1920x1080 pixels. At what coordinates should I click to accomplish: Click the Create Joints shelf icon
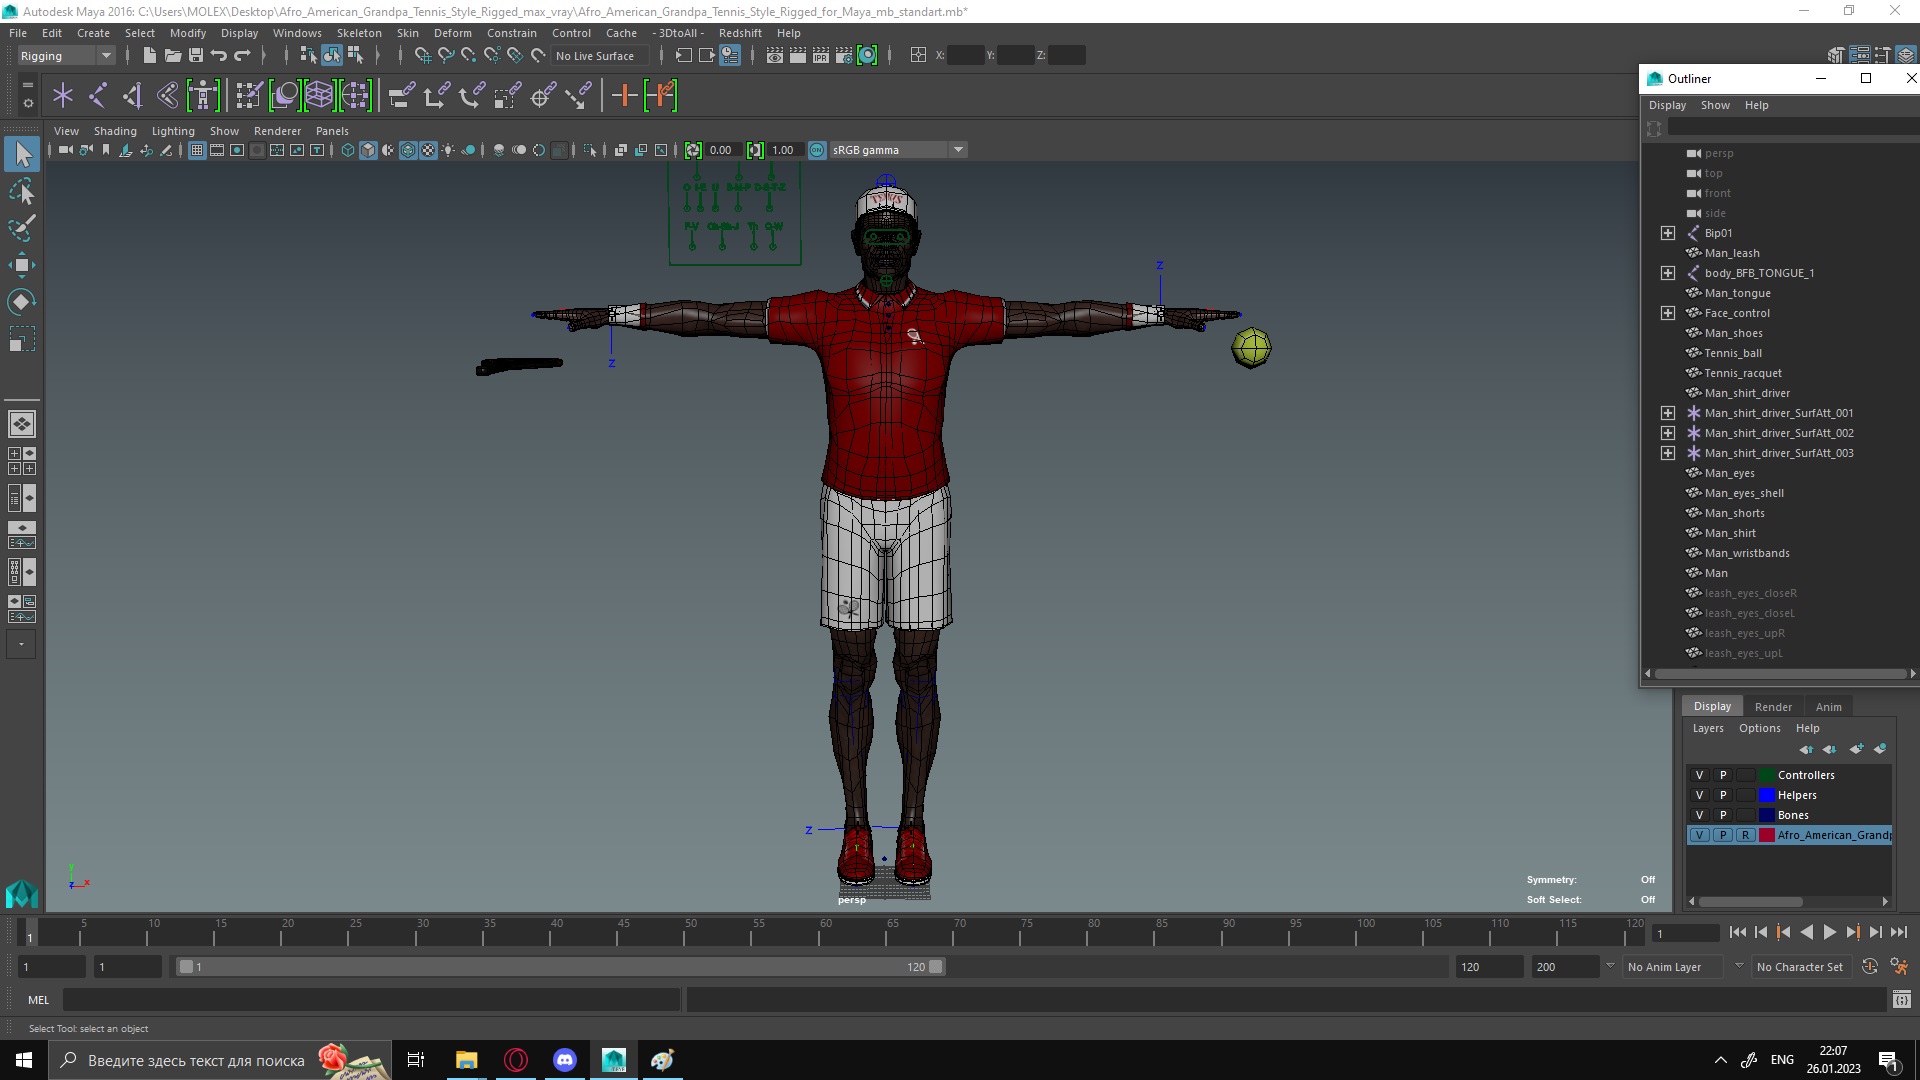tap(98, 96)
